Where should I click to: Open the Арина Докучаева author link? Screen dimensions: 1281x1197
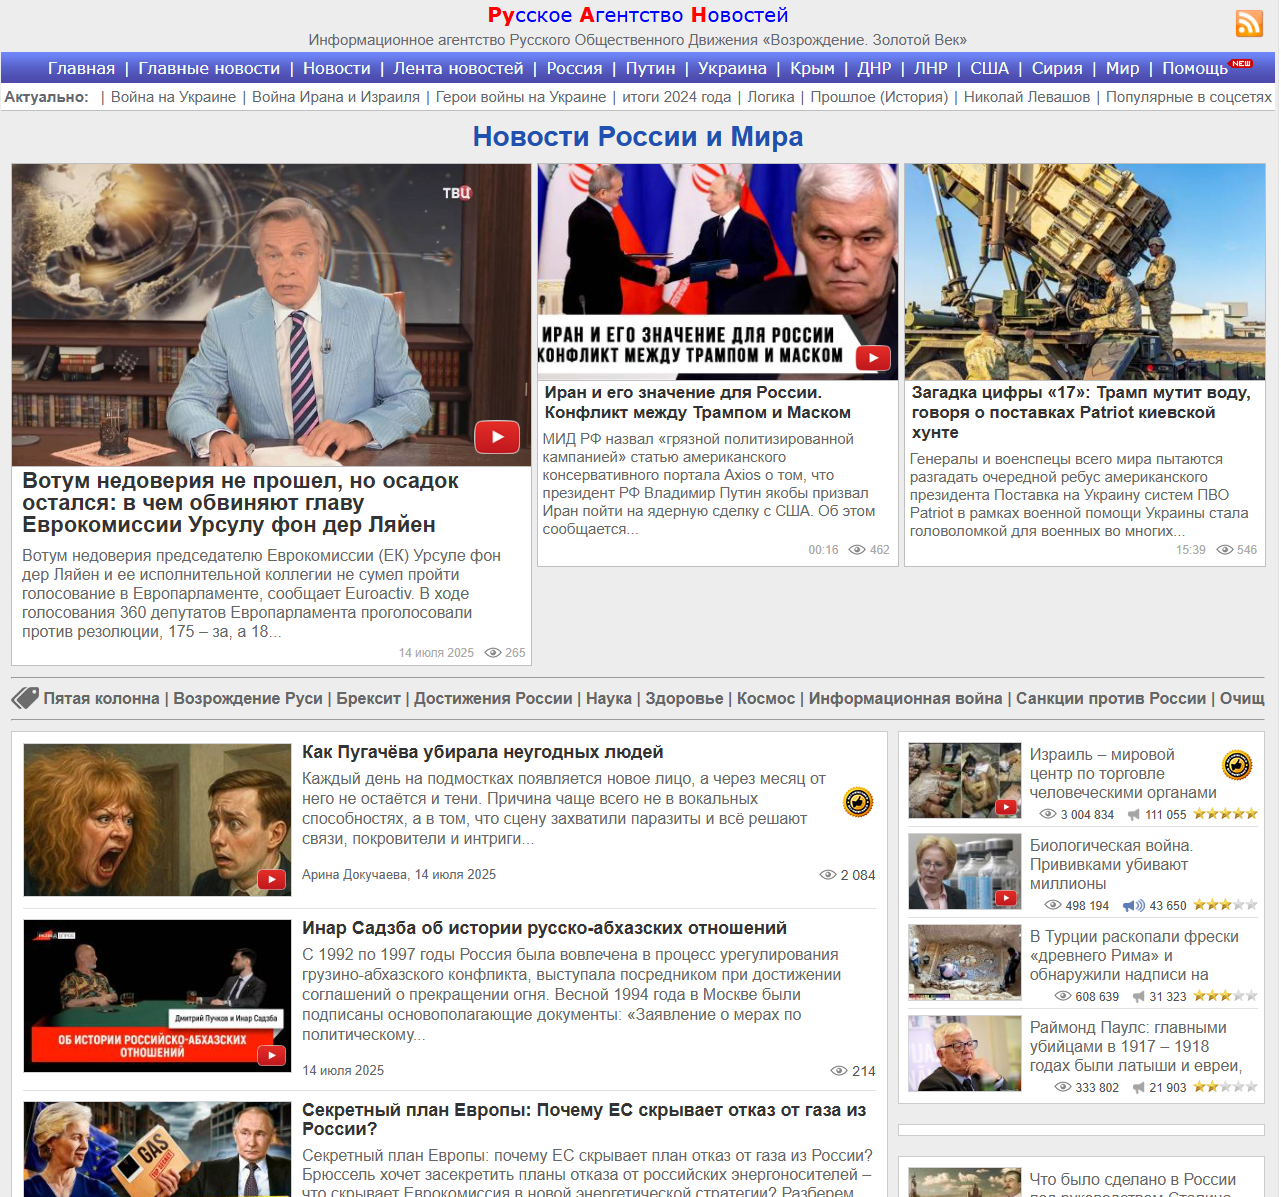pyautogui.click(x=354, y=874)
